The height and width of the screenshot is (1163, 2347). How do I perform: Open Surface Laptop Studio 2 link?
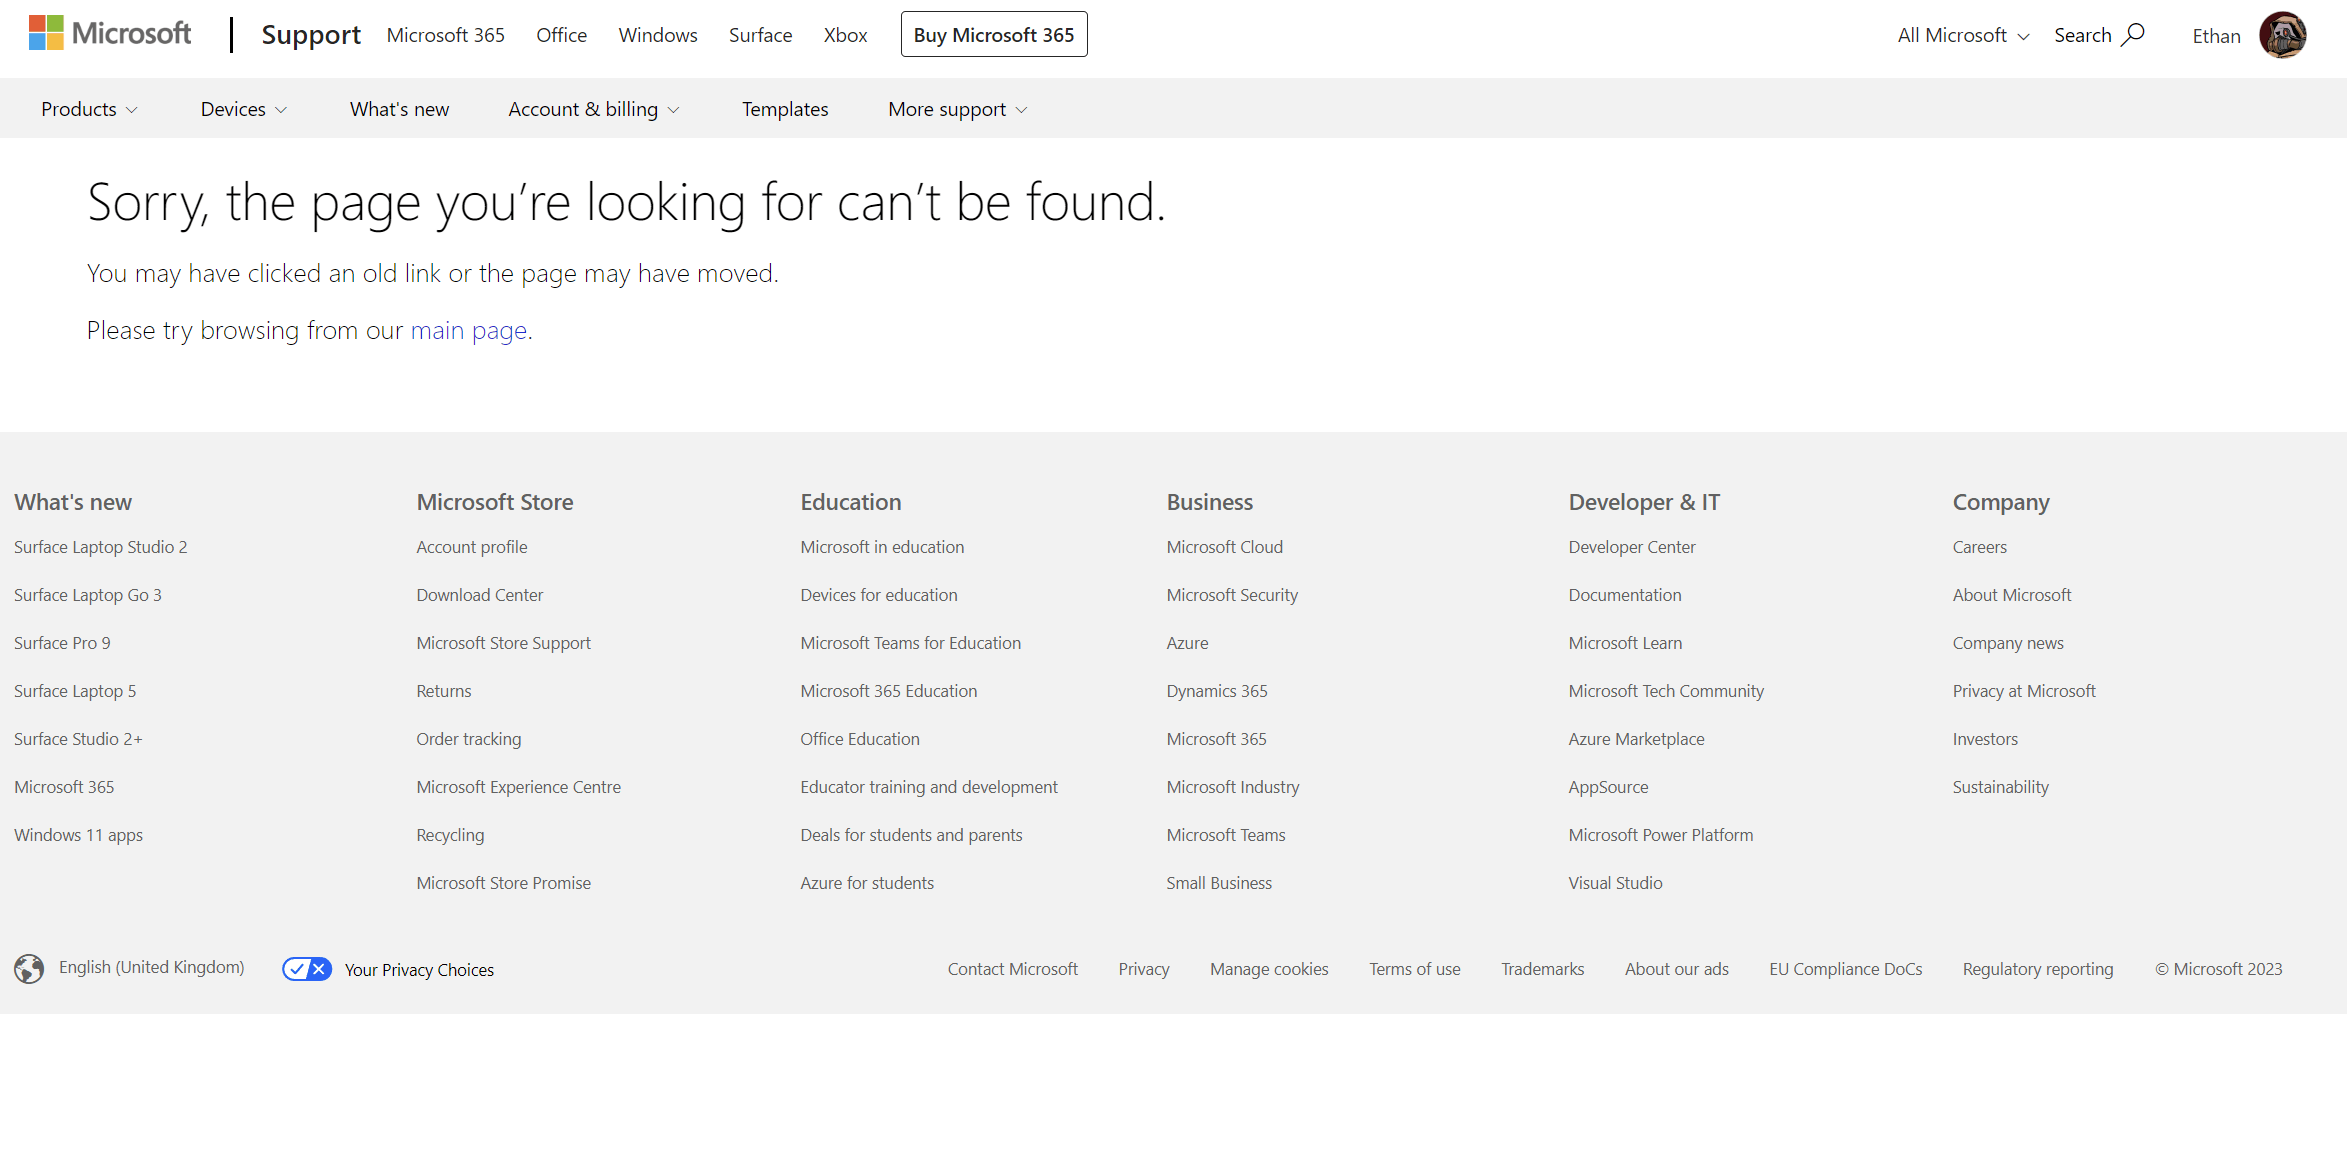click(101, 547)
